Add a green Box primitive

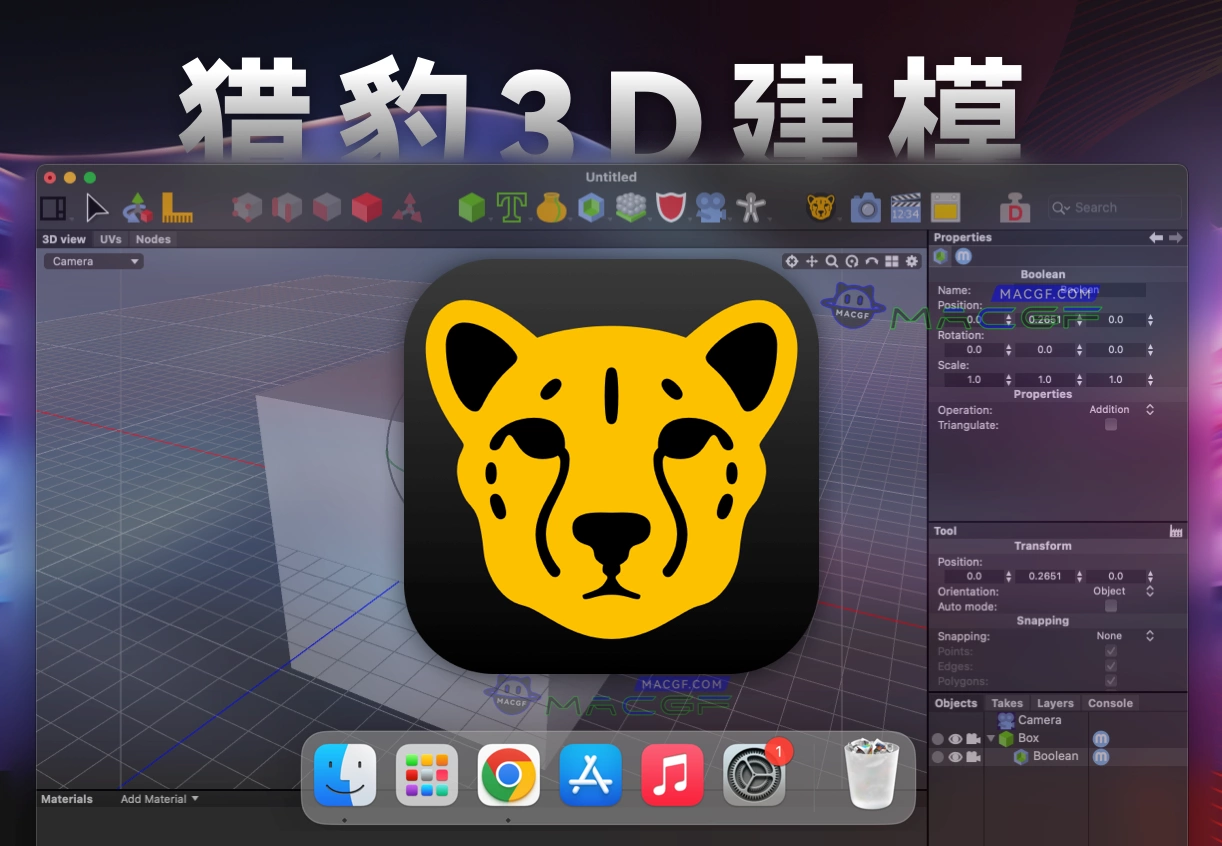[471, 208]
